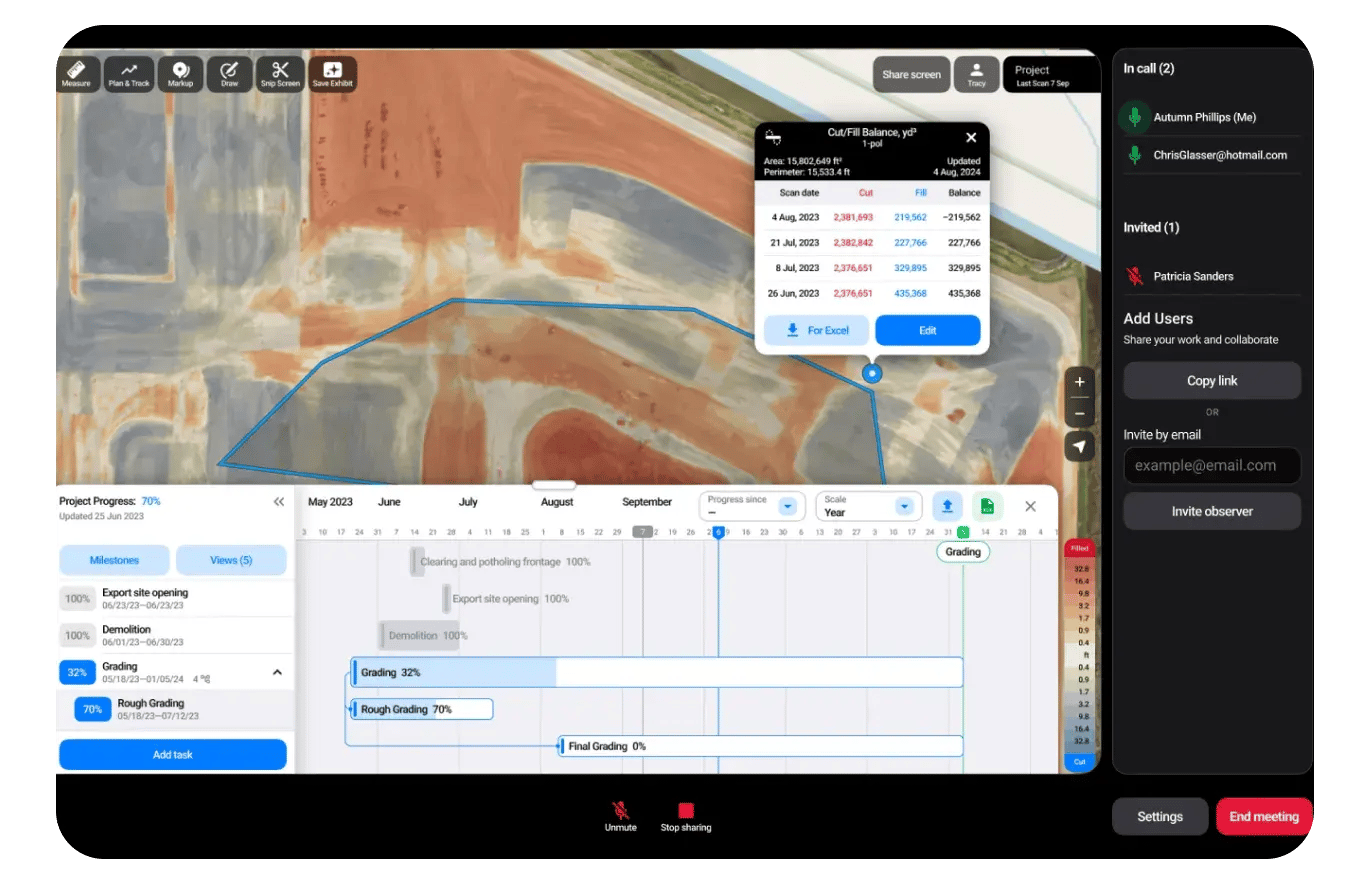Select the Markup tool

[180, 73]
